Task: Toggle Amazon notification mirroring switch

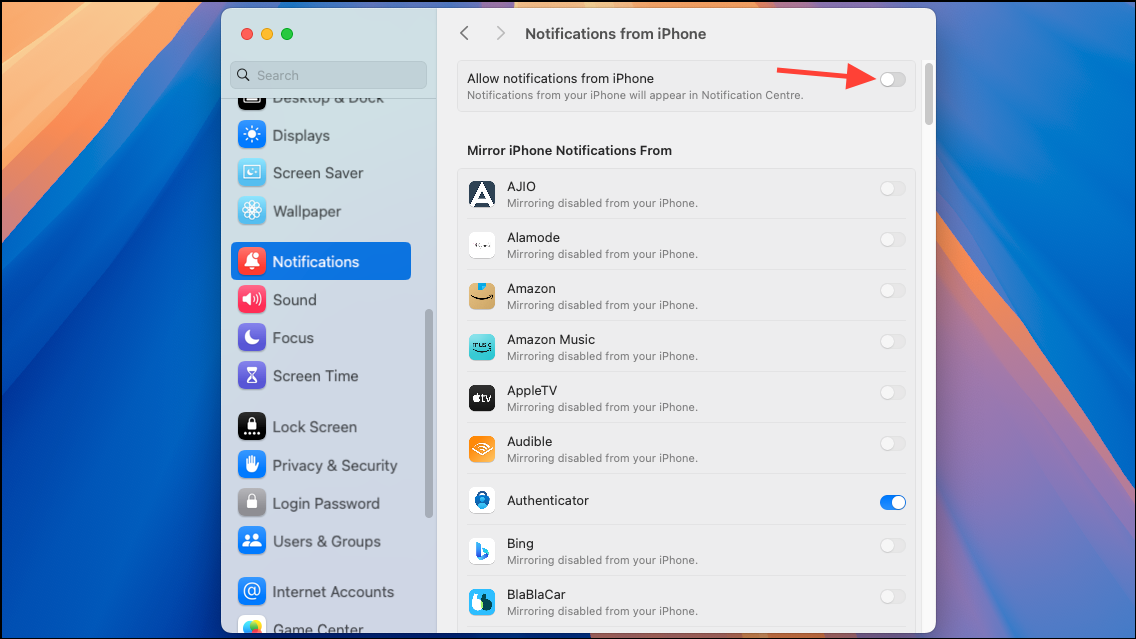Action: pos(893,291)
